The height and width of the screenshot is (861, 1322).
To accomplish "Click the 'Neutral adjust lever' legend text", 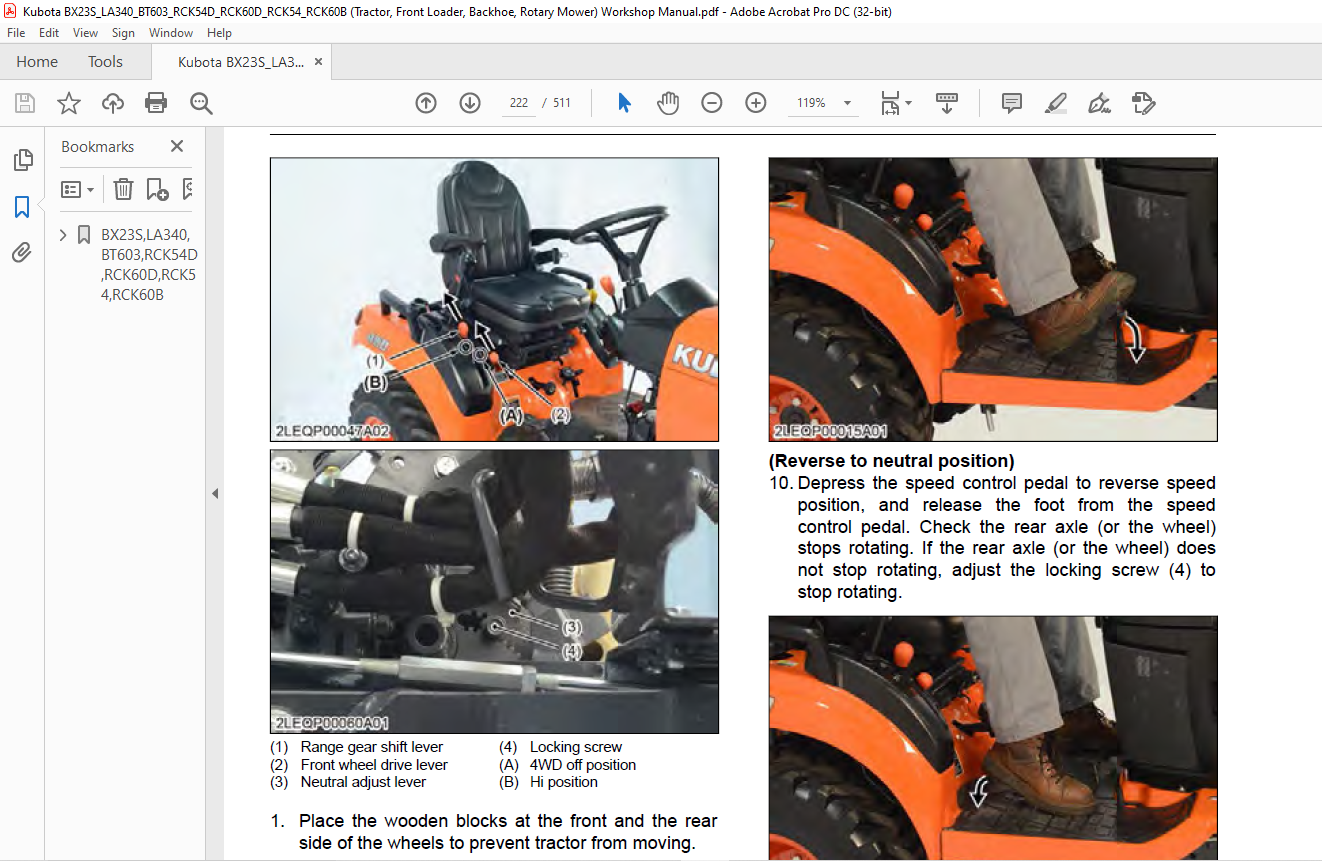I will point(363,782).
